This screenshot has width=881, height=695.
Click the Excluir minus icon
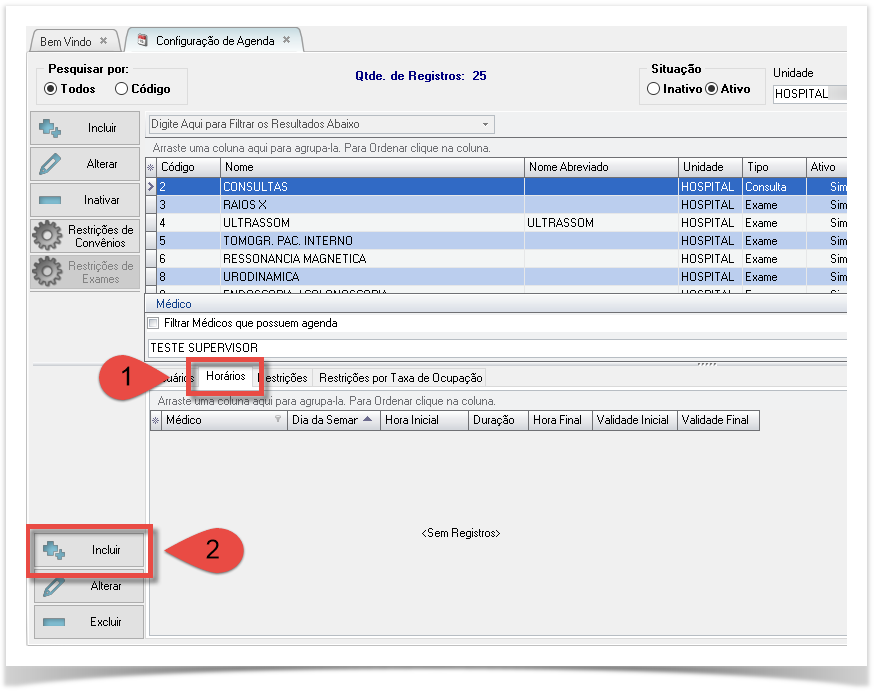click(x=53, y=622)
